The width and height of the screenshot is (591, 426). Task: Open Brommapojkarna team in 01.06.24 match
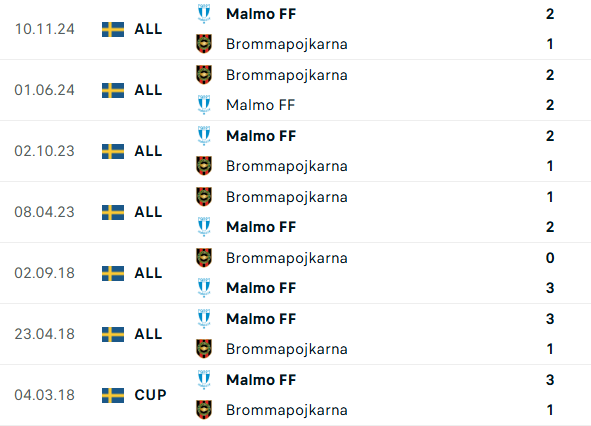(286, 75)
